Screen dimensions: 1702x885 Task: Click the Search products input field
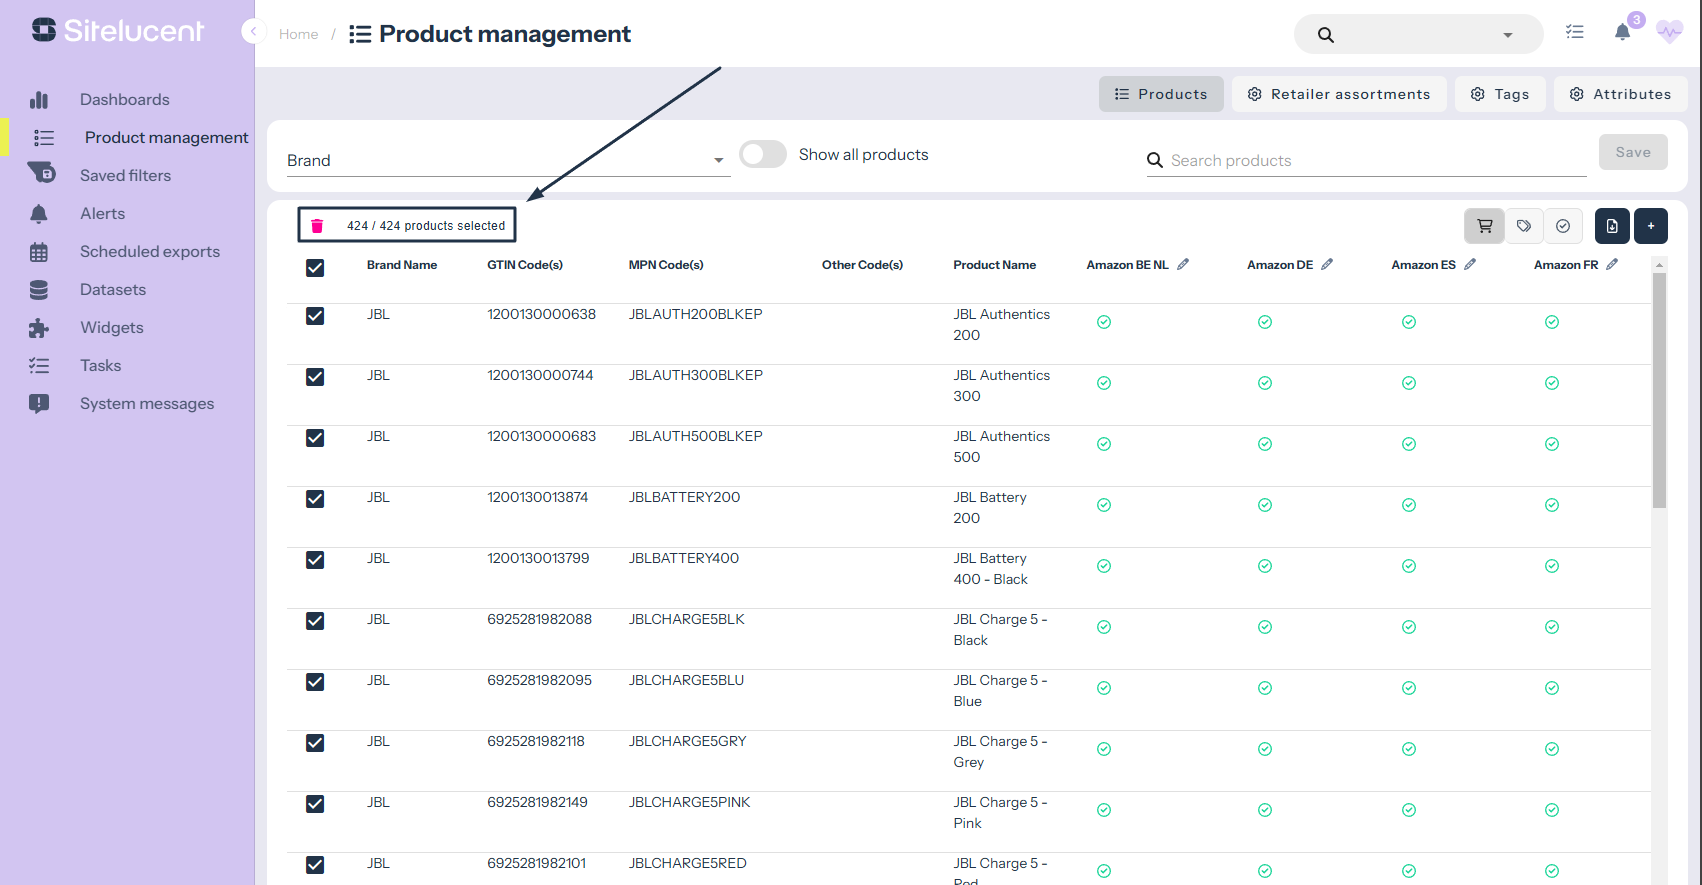tap(1376, 161)
